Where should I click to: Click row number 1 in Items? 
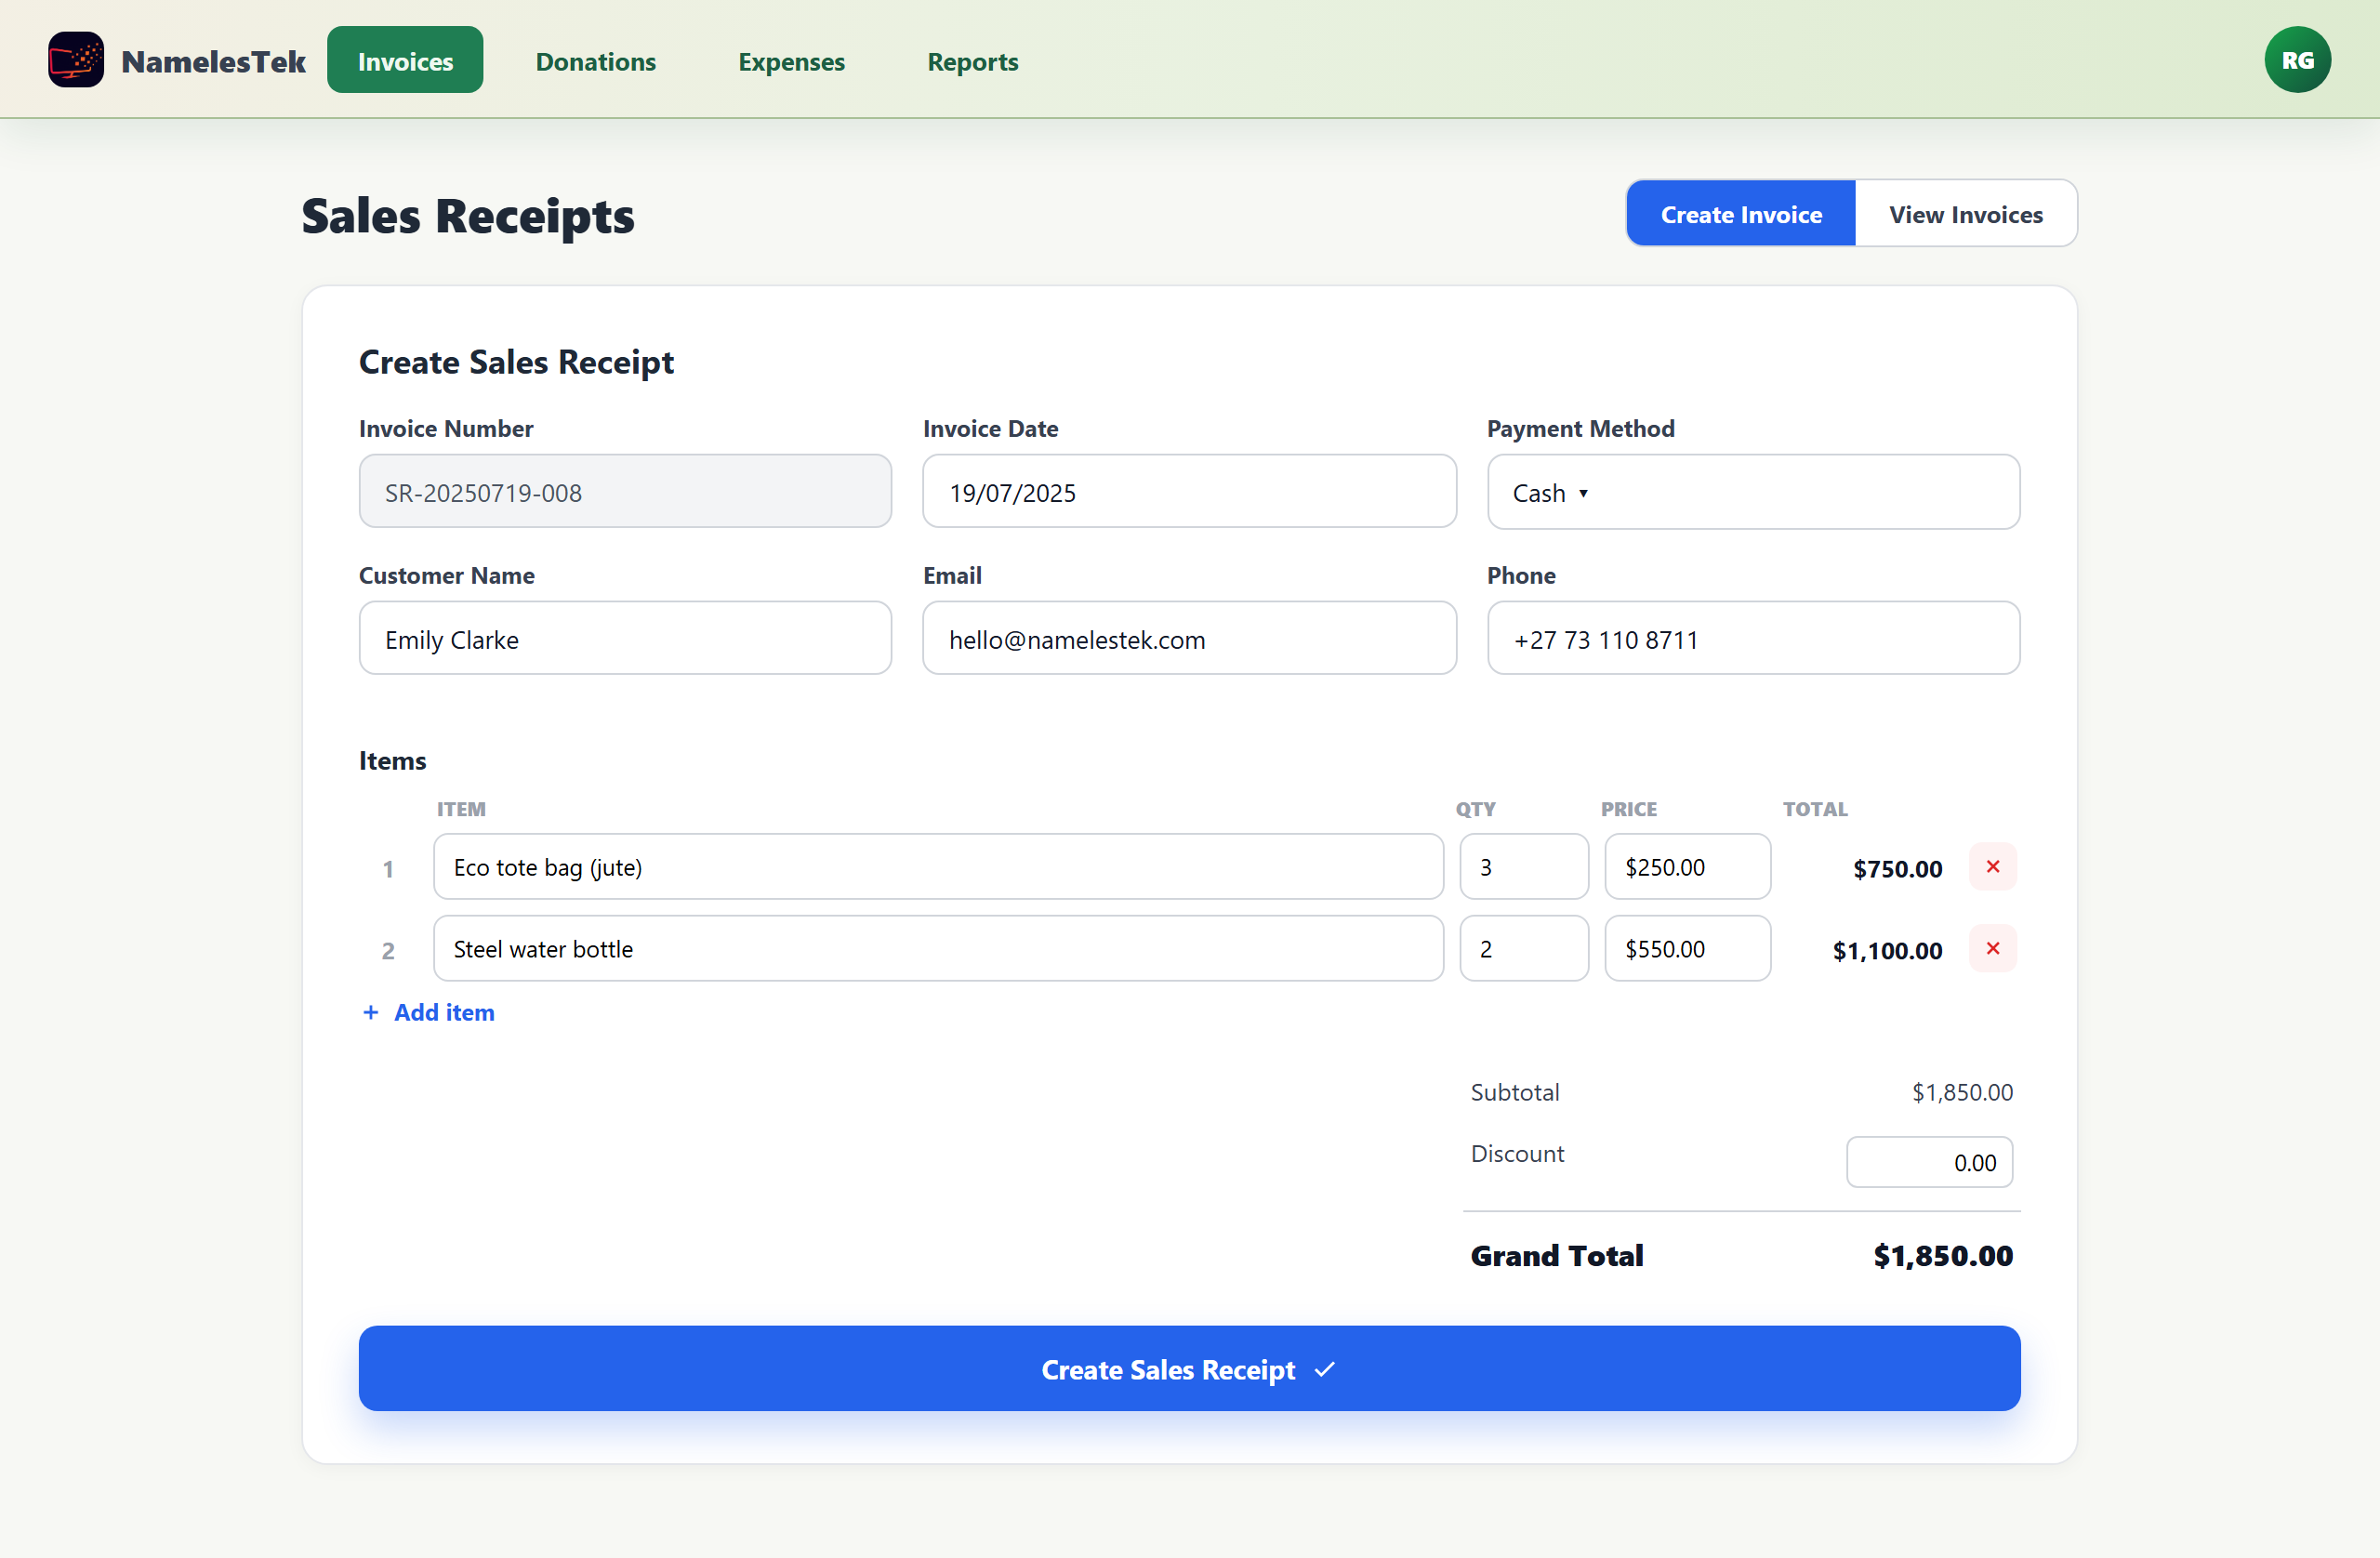[388, 869]
